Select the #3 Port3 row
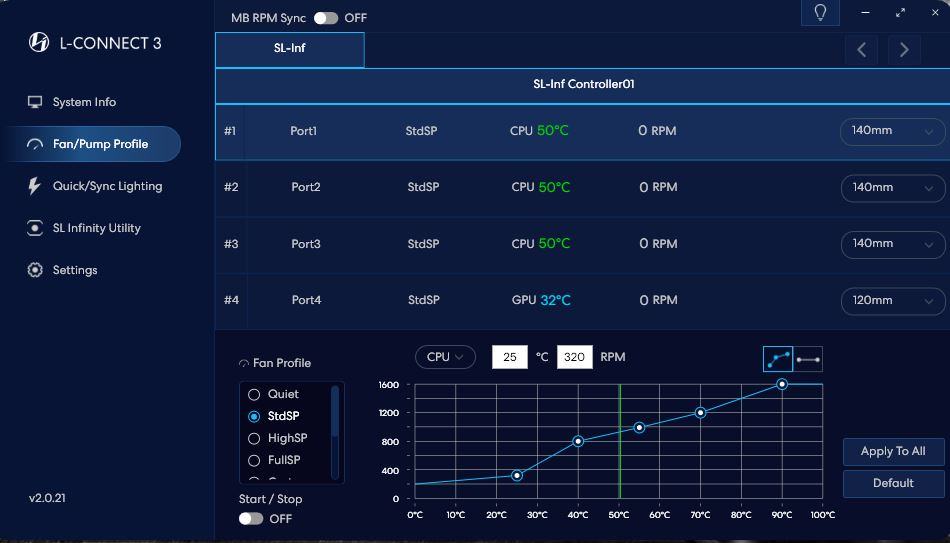Screen dimensions: 950x543 pyautogui.click(x=583, y=244)
